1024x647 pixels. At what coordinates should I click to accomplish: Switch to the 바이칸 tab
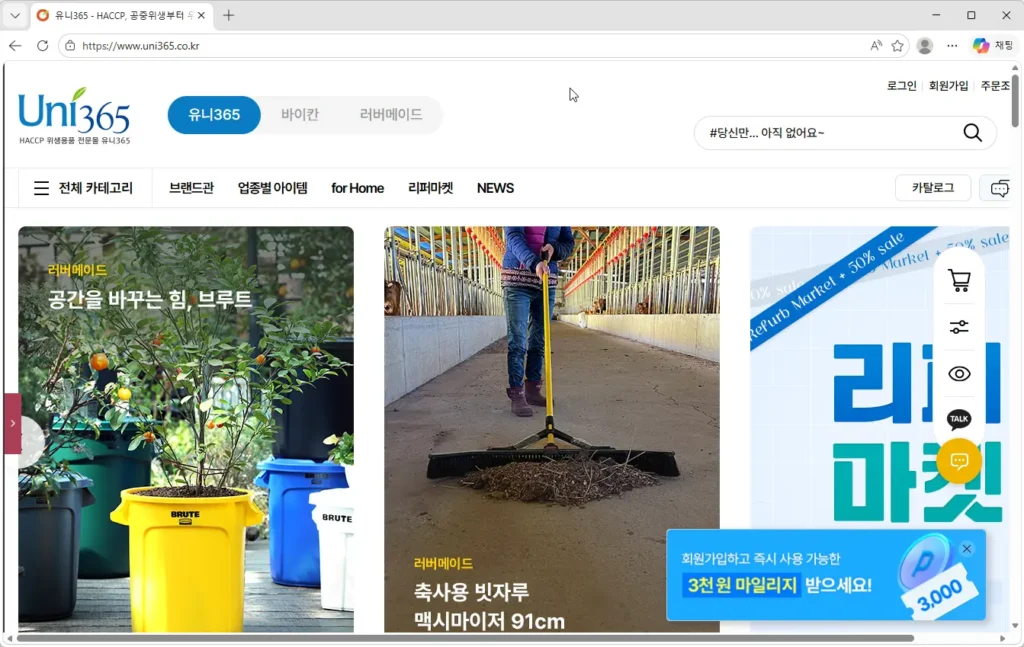point(300,115)
